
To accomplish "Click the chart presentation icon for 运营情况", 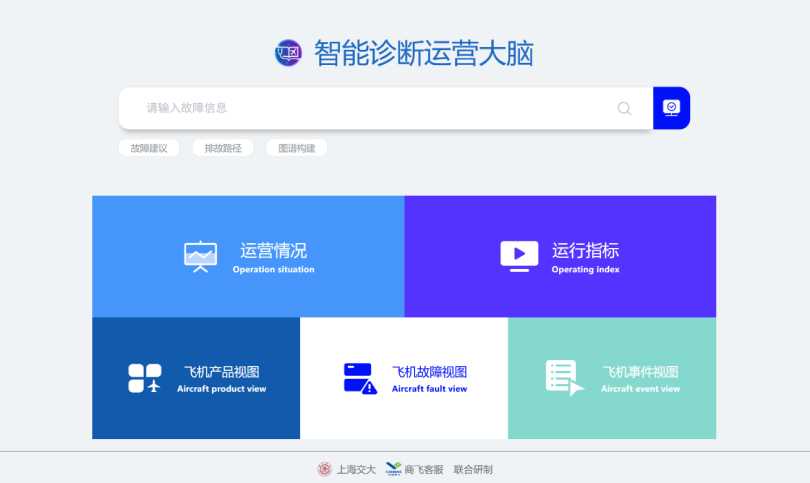I will [200, 256].
